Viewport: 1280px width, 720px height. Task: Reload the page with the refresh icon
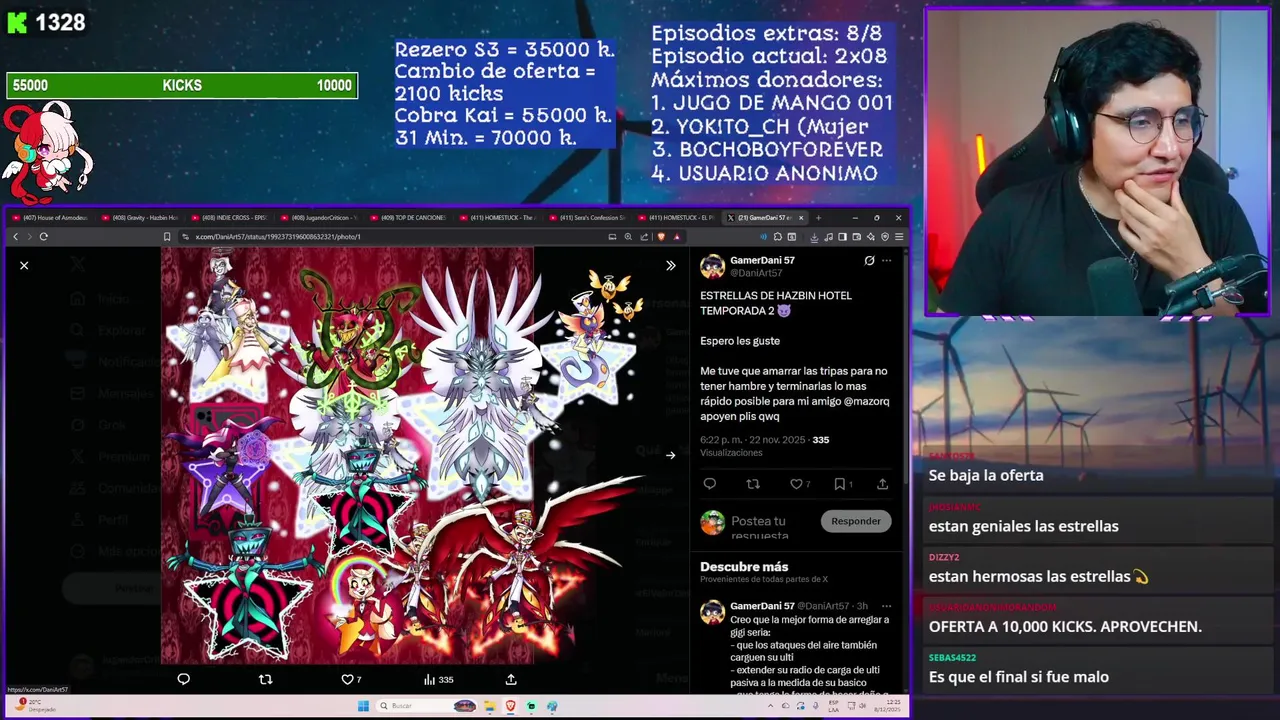(x=44, y=237)
